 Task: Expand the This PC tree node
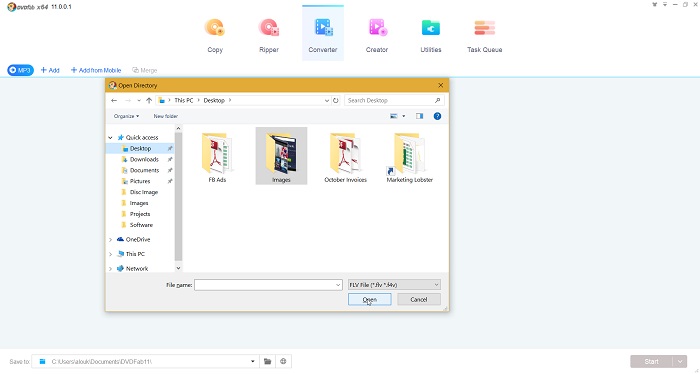110,254
